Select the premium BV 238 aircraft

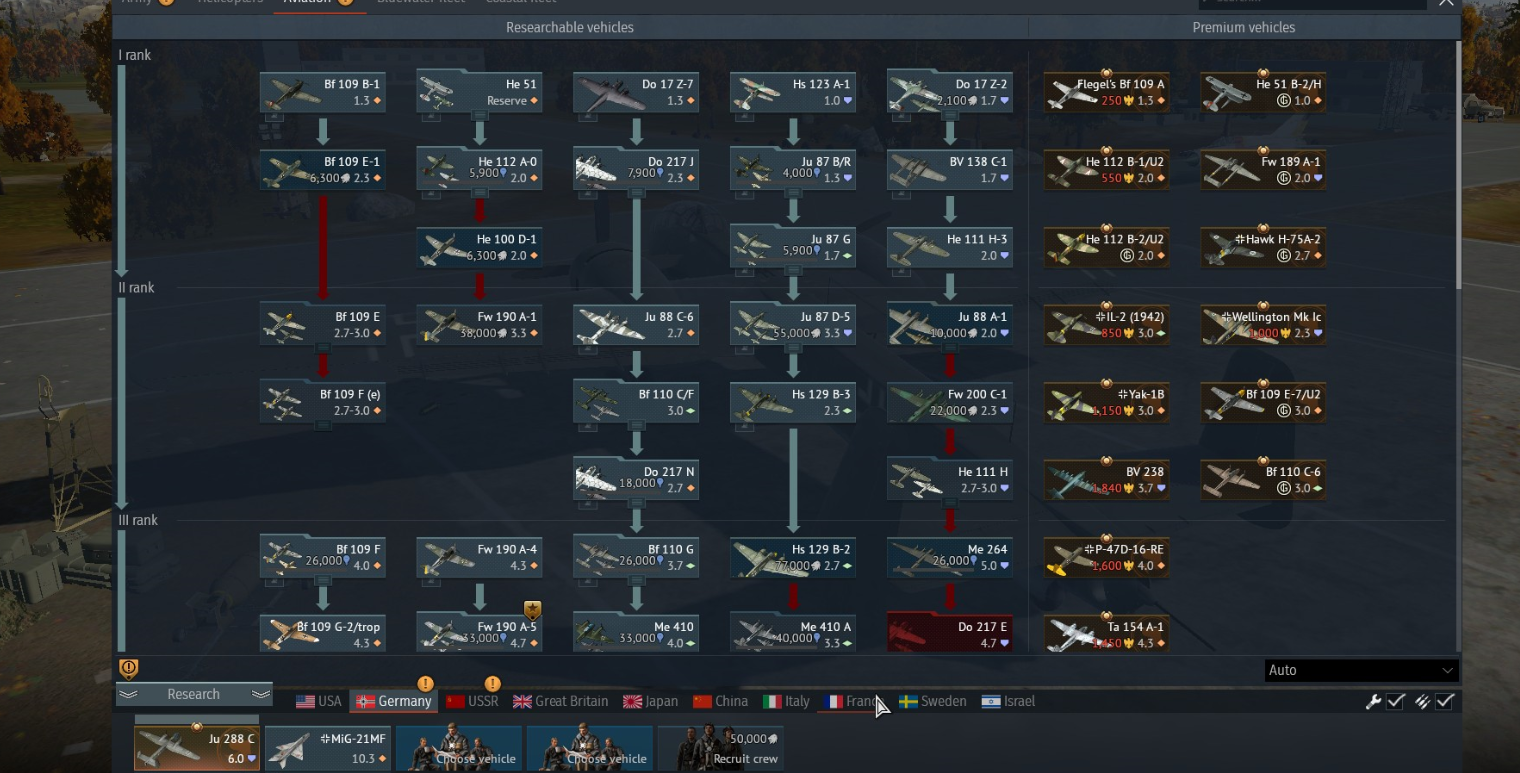click(x=1106, y=480)
